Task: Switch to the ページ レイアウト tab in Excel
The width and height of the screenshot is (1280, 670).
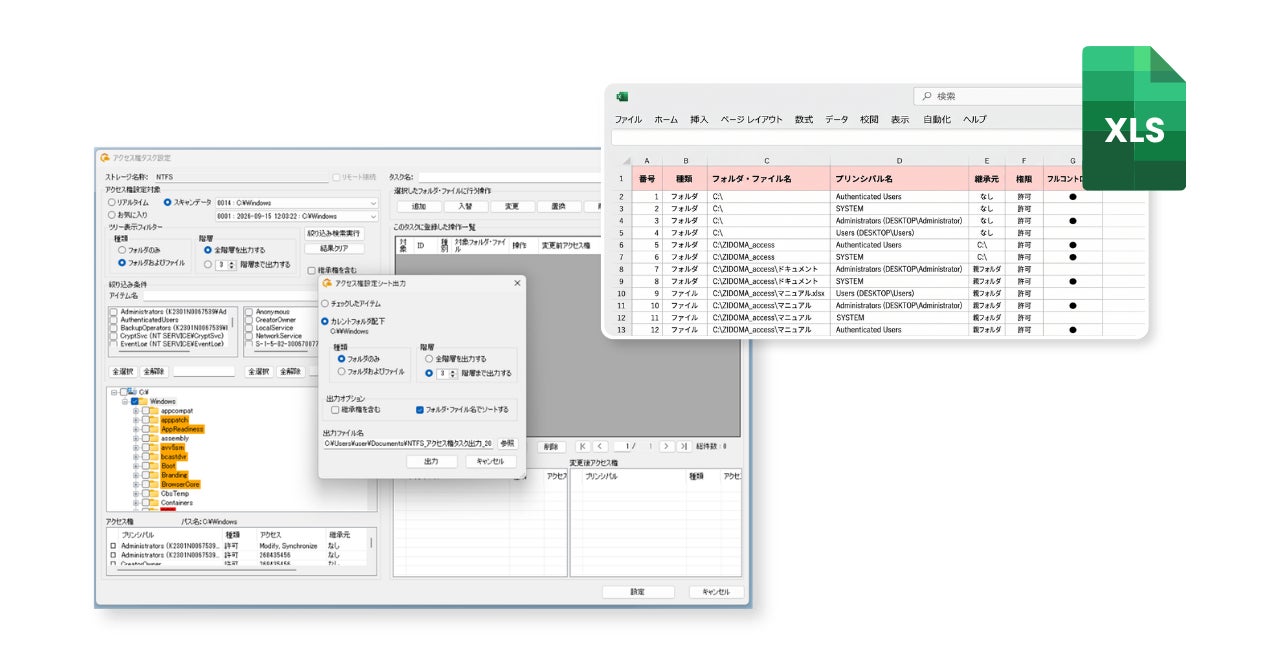Action: tap(752, 120)
